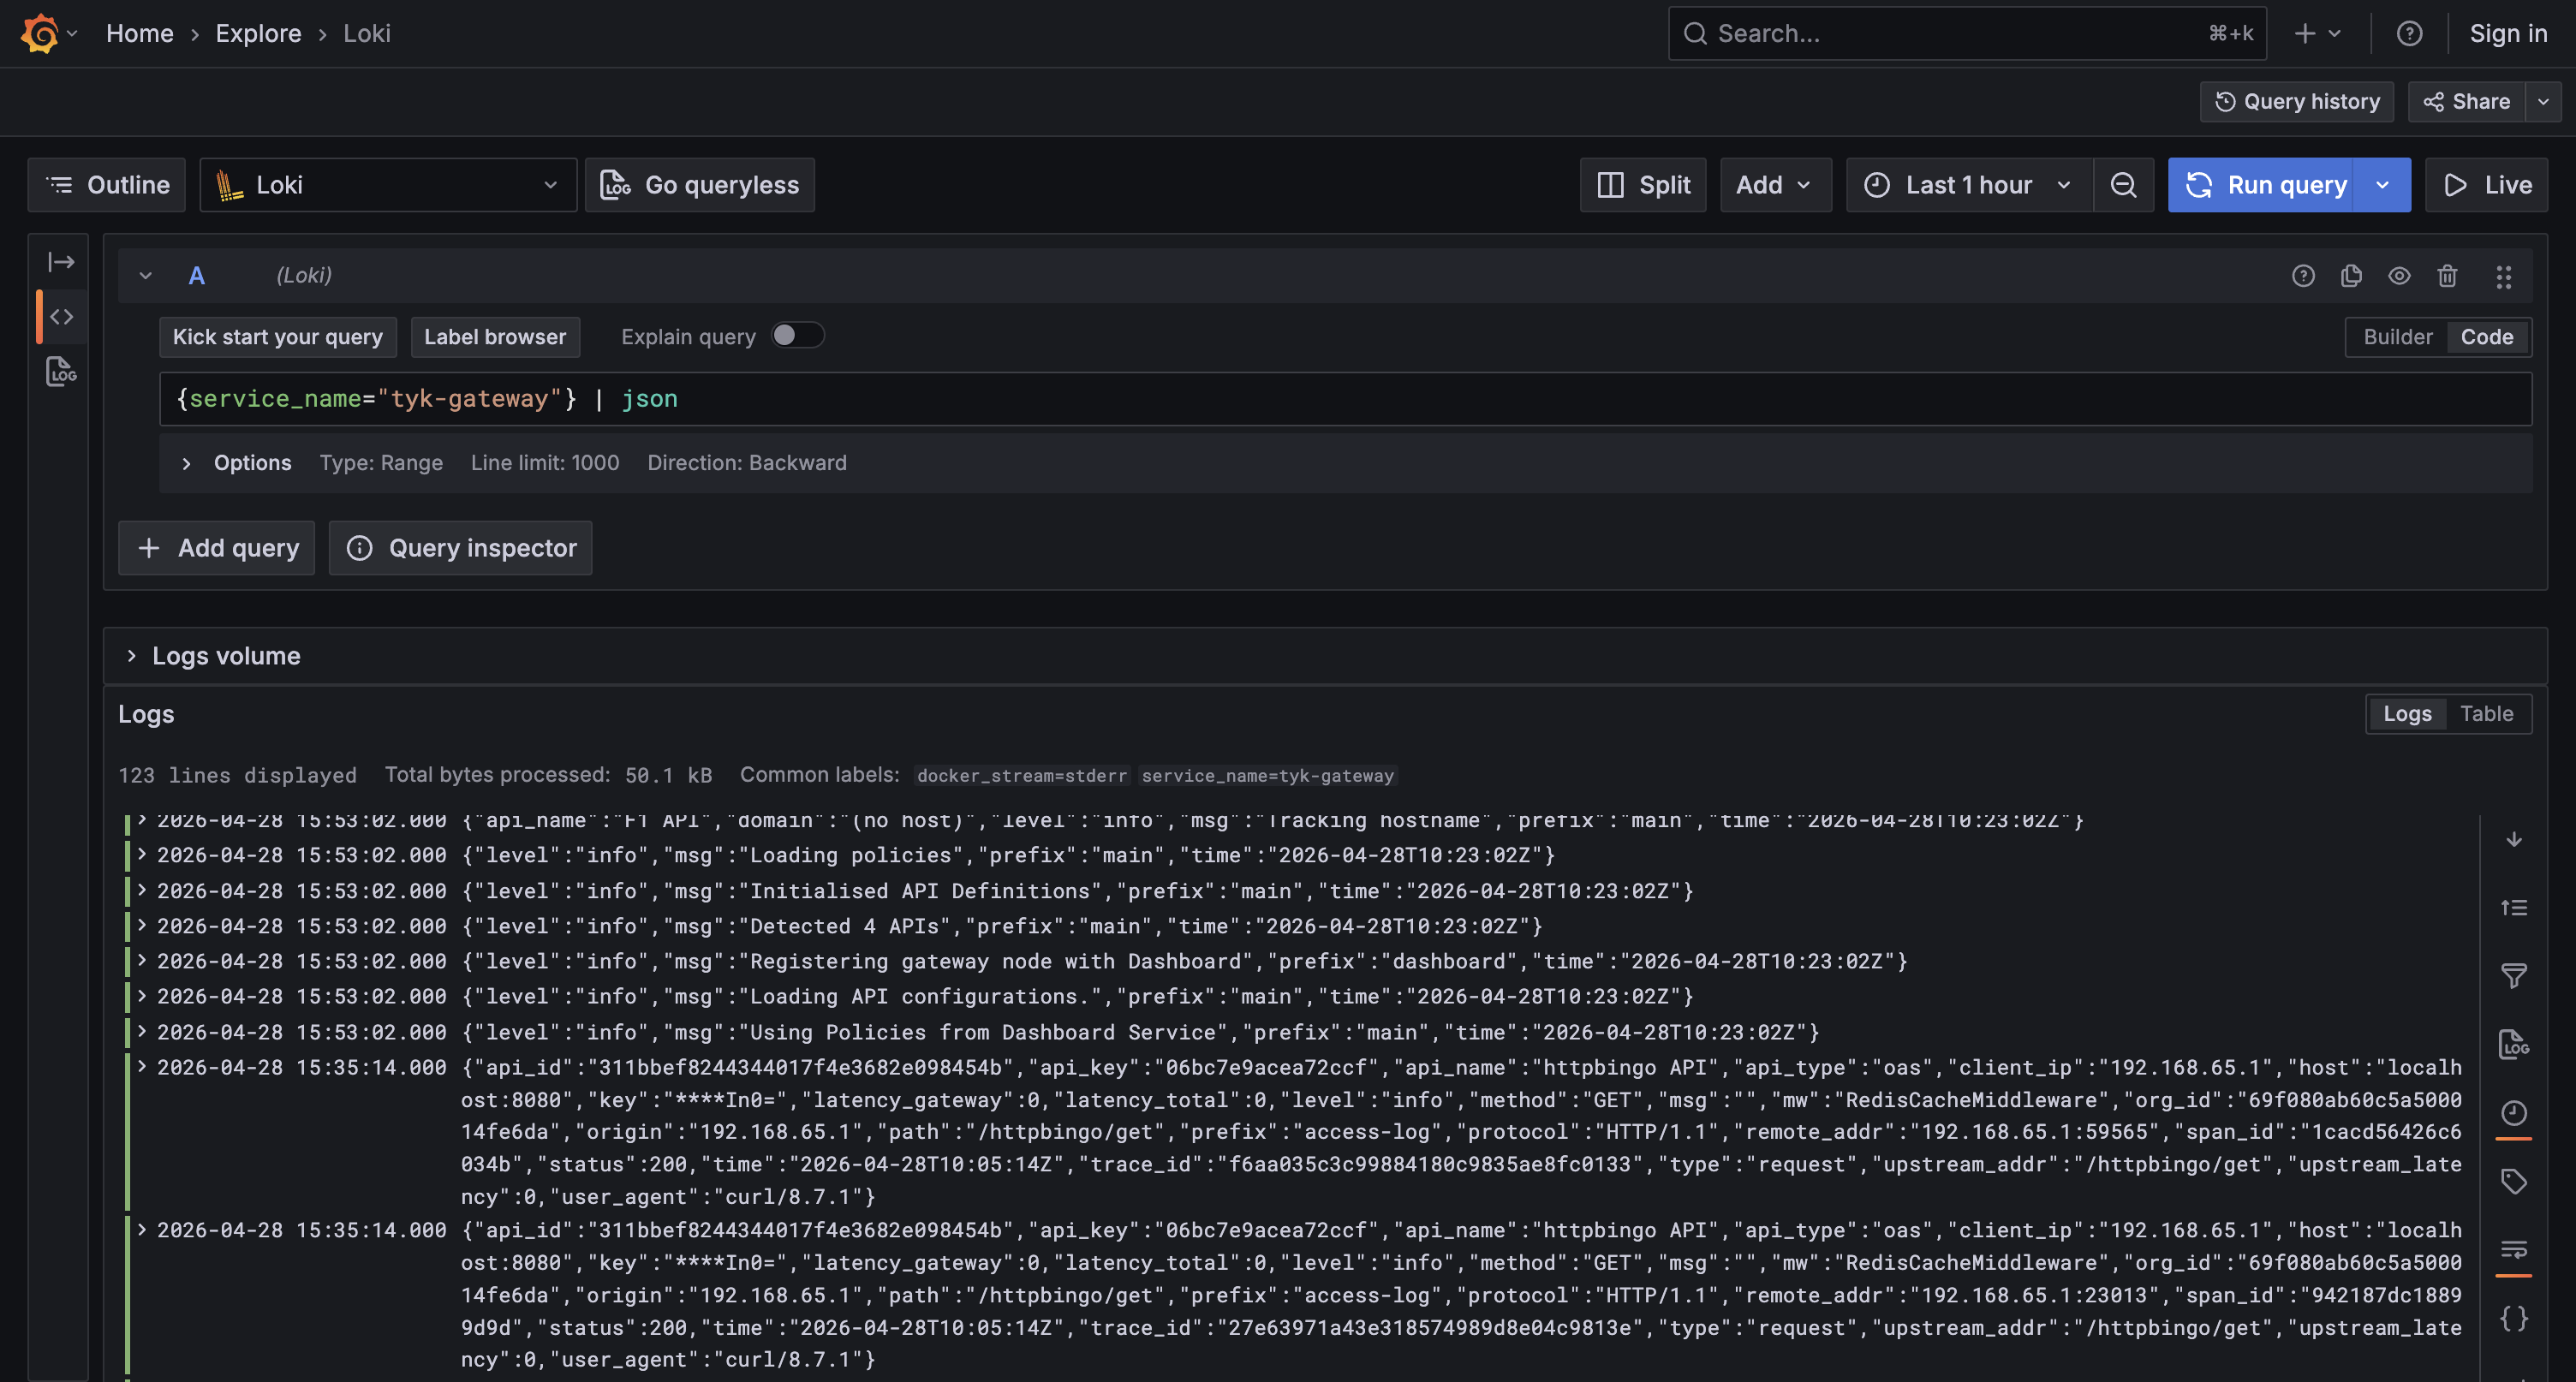Open the Share options dropdown arrow
Screen dimensions: 2576x1382
(2543, 102)
